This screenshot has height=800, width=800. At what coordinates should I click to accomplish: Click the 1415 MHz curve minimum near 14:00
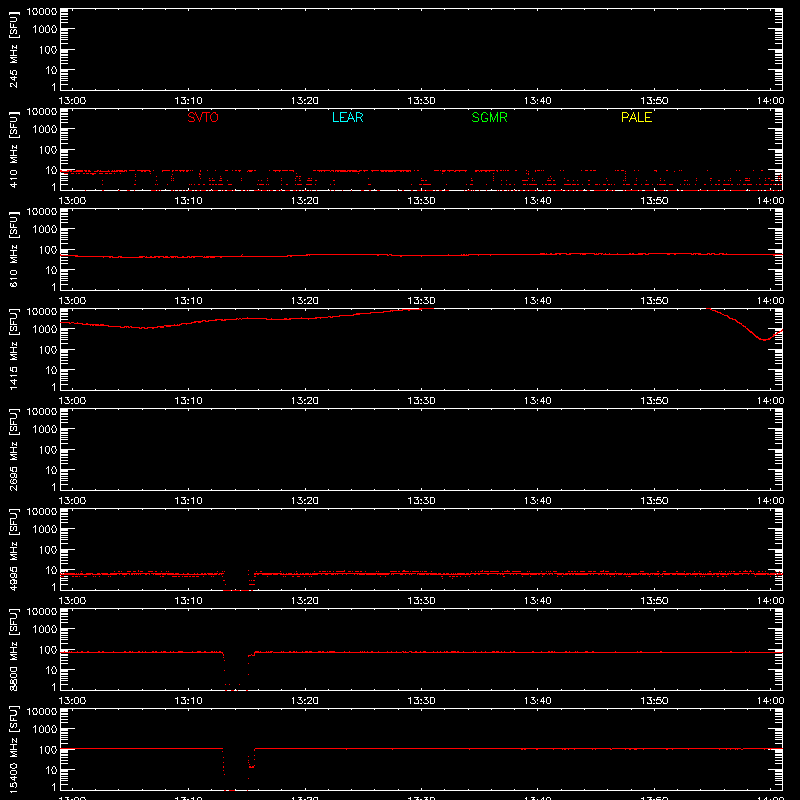[763, 339]
